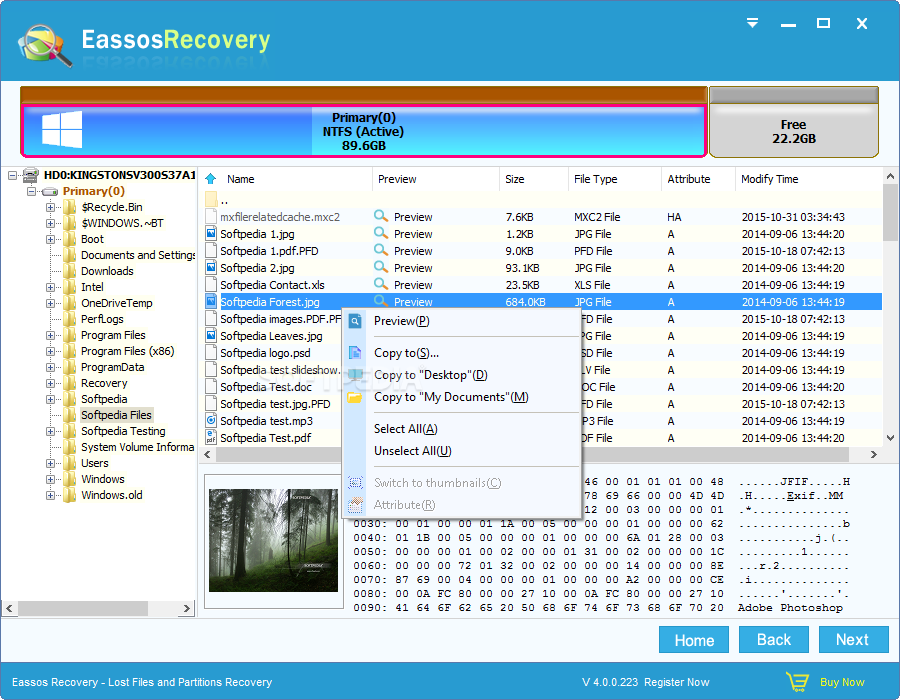Select the PerfLogs folder in tree

102,319
